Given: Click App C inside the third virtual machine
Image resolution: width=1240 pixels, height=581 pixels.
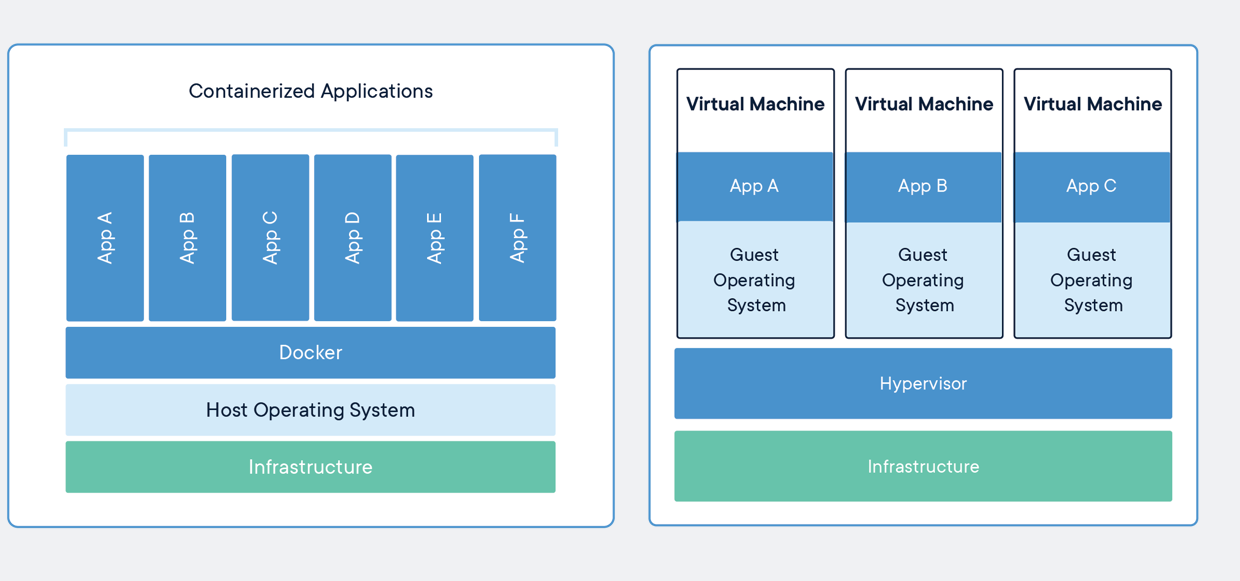Looking at the screenshot, I should point(1092,186).
